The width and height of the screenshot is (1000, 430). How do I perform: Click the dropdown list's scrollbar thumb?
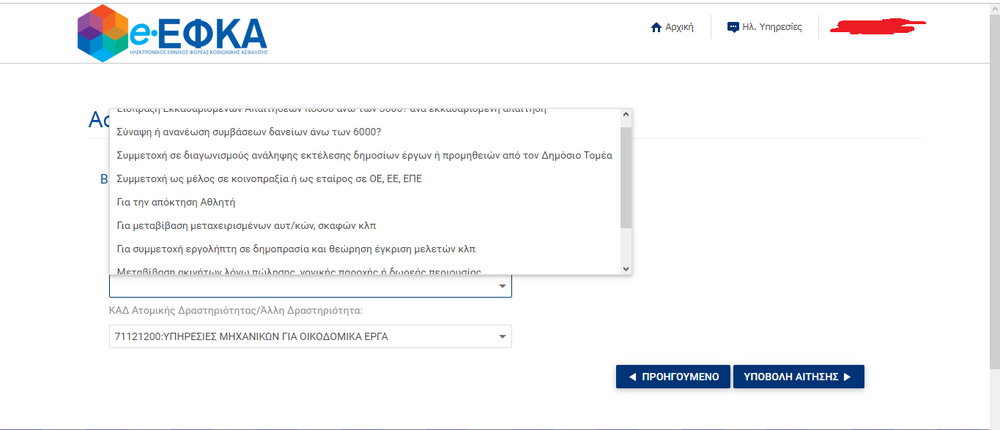click(x=626, y=177)
